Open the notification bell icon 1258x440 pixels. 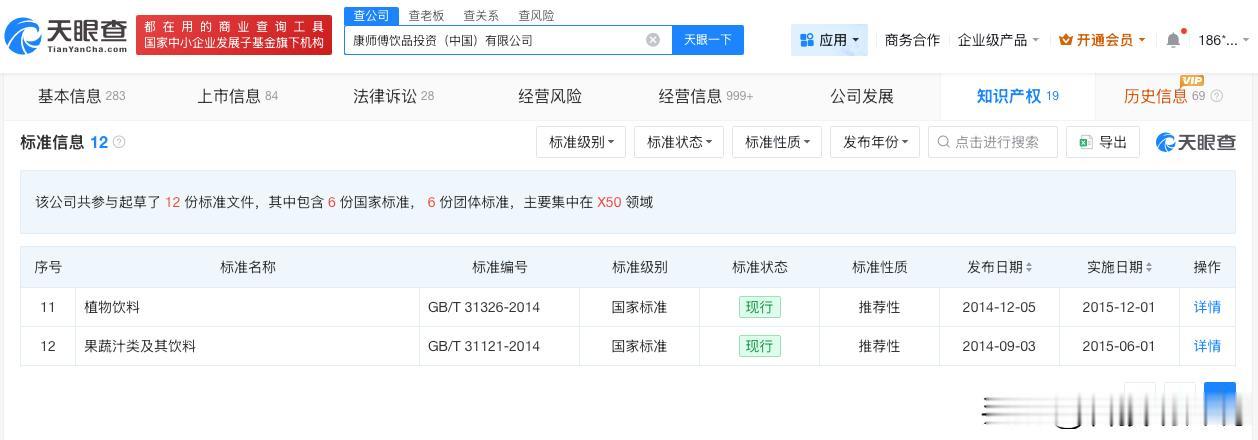click(x=1173, y=40)
